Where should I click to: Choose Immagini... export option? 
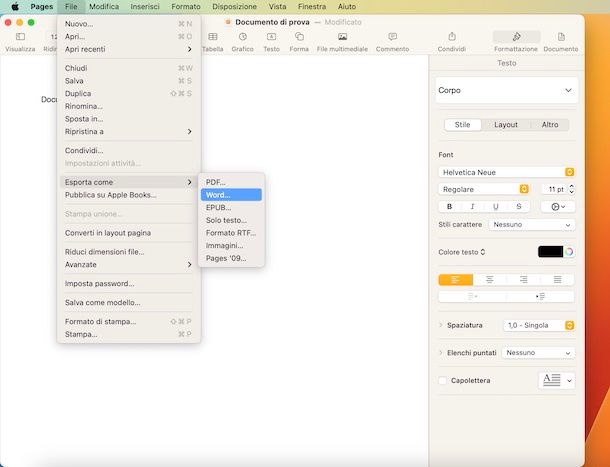[231, 246]
